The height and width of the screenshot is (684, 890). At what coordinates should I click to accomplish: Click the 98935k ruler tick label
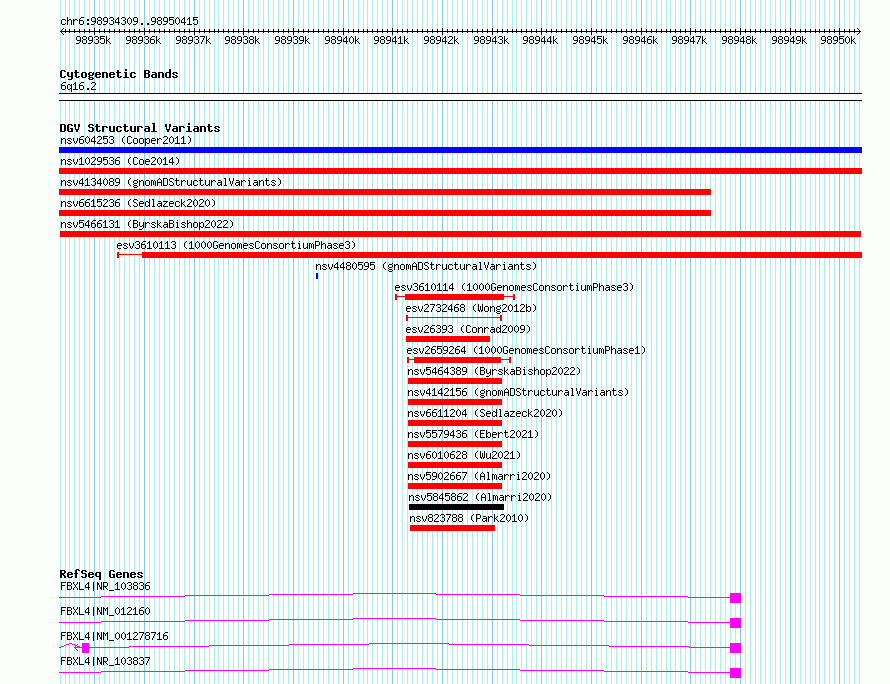click(x=93, y=40)
